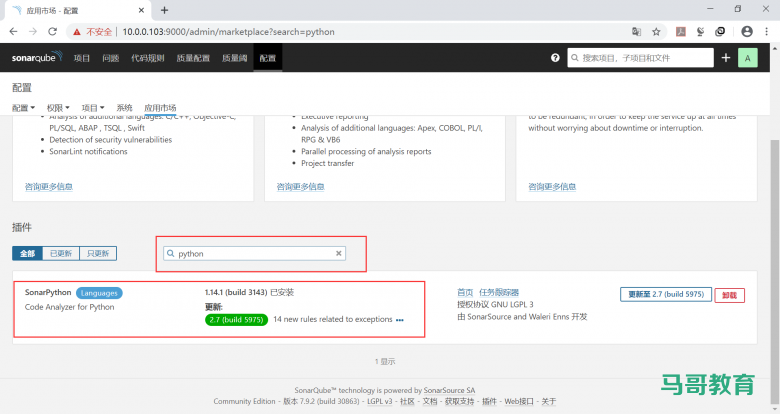Expand the 配置 dropdown submenu
This screenshot has height=414, width=780.
(x=24, y=108)
